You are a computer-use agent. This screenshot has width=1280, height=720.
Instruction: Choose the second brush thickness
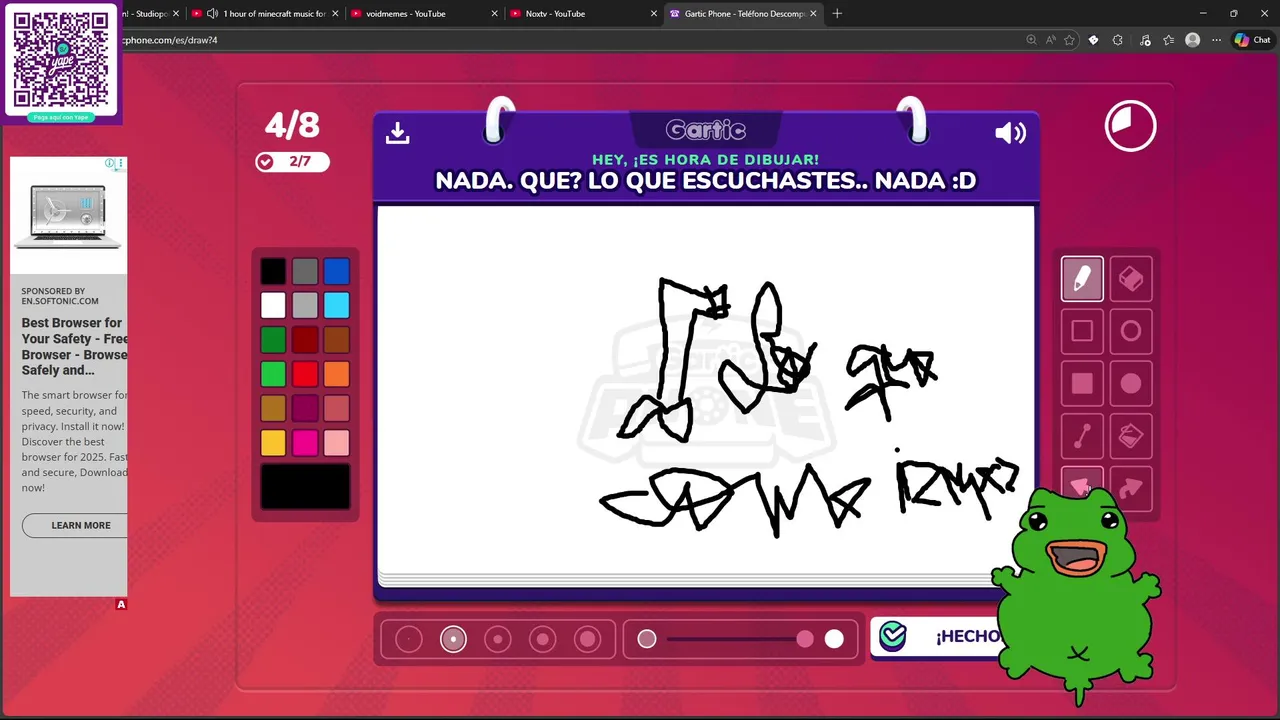tap(453, 639)
